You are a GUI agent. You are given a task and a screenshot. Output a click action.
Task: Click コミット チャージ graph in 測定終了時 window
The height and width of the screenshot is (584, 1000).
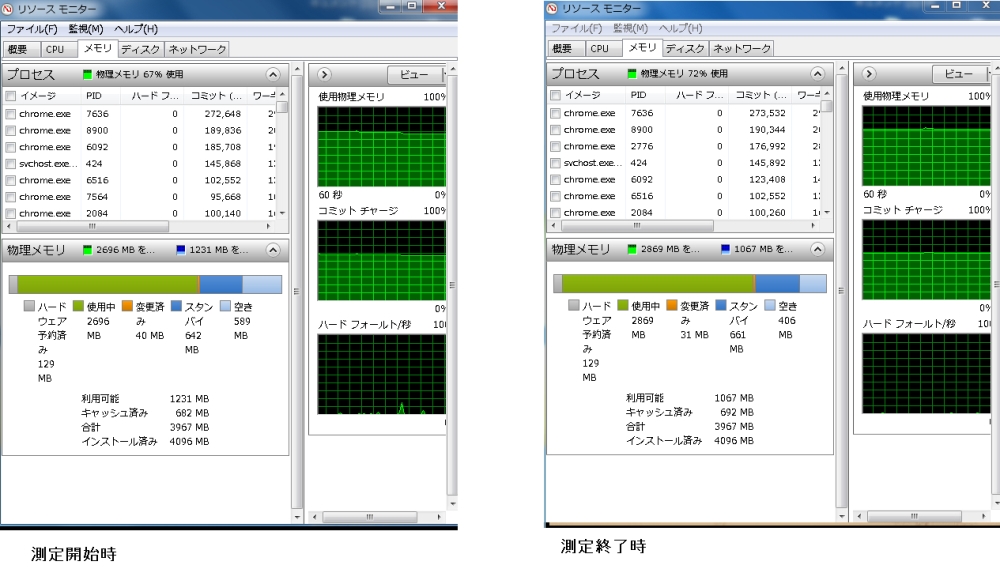(926, 259)
